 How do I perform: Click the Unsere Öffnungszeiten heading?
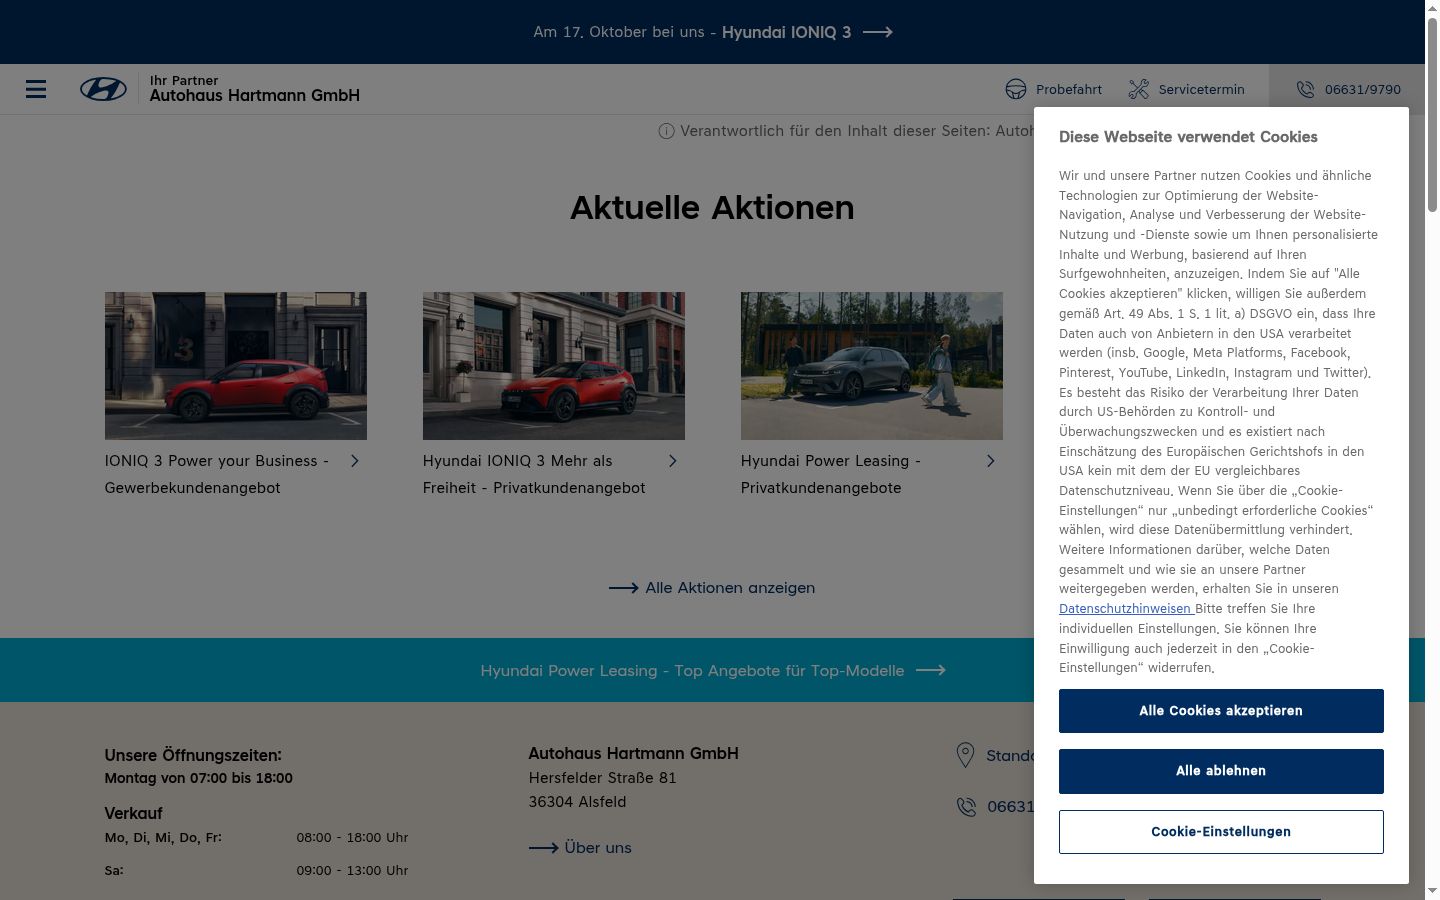(x=193, y=755)
